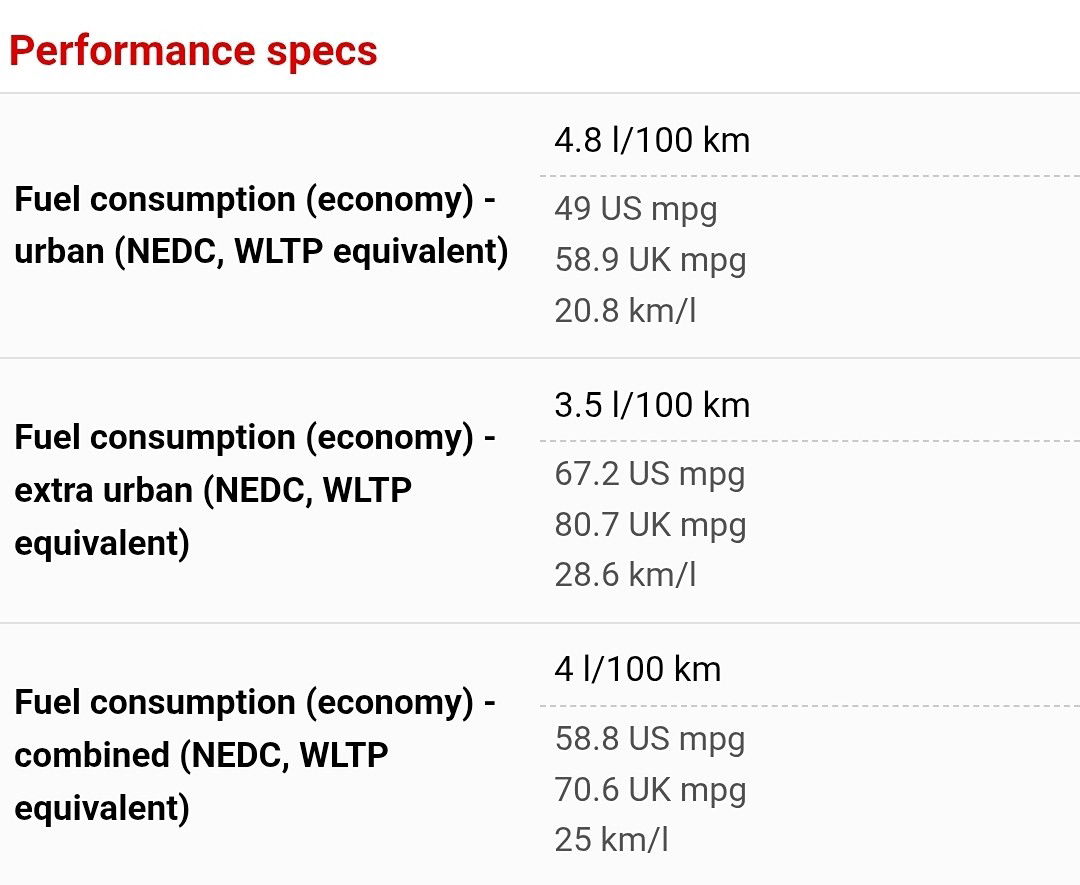
Task: Click the dashed separator under 3.5 l/100 km
Action: click(x=810, y=441)
